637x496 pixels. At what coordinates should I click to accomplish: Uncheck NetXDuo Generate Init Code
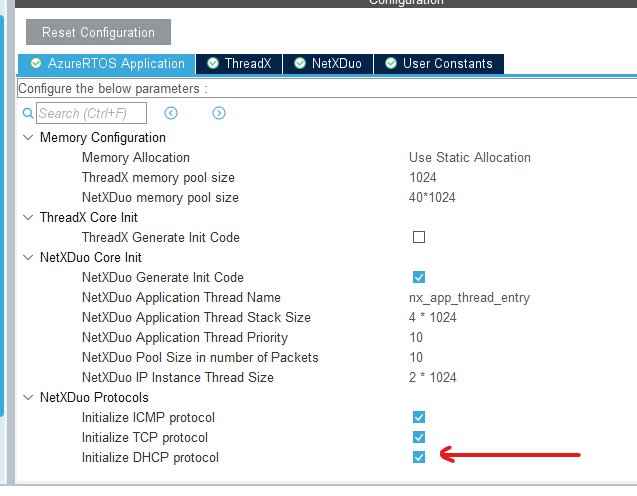pos(419,277)
